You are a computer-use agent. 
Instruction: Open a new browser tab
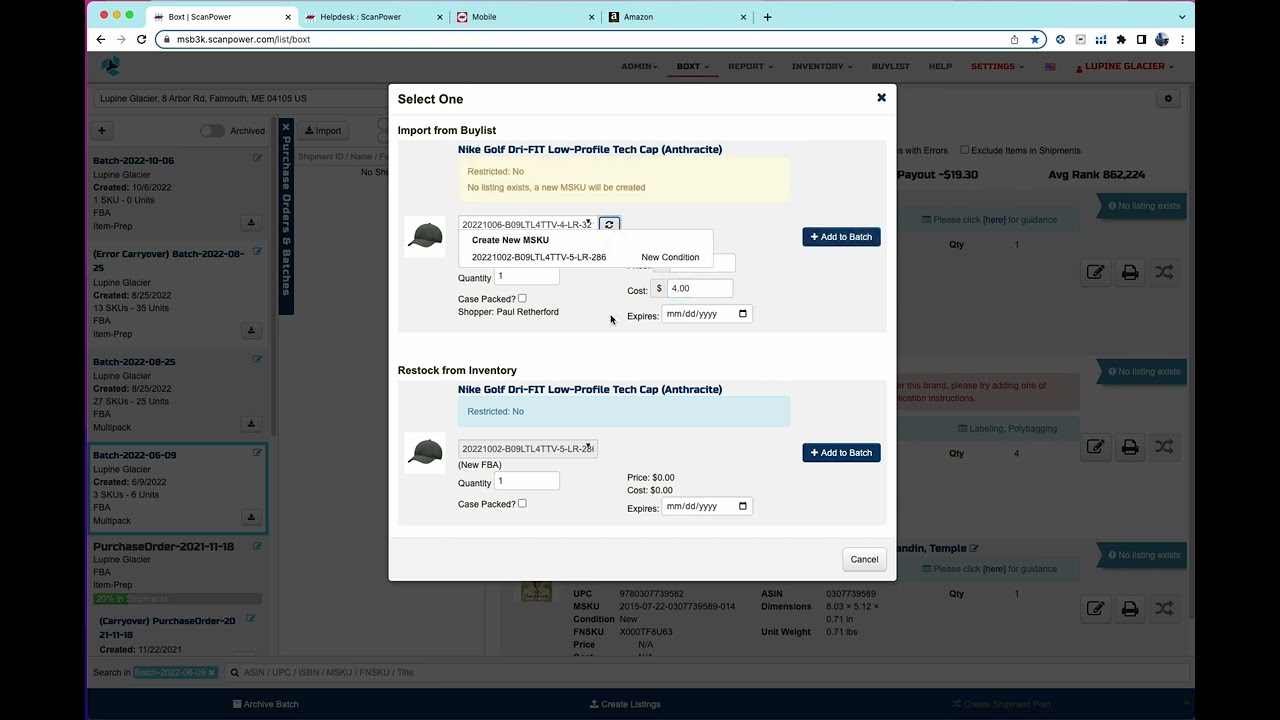[x=767, y=17]
